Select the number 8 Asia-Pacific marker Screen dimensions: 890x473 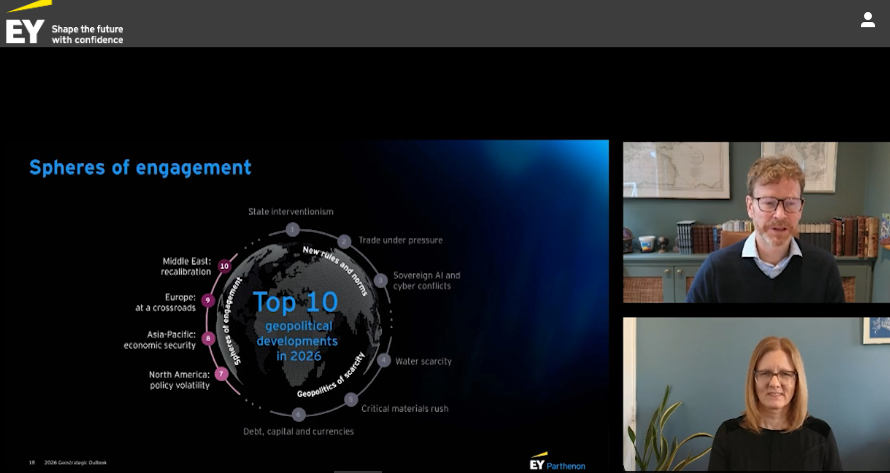(x=208, y=338)
